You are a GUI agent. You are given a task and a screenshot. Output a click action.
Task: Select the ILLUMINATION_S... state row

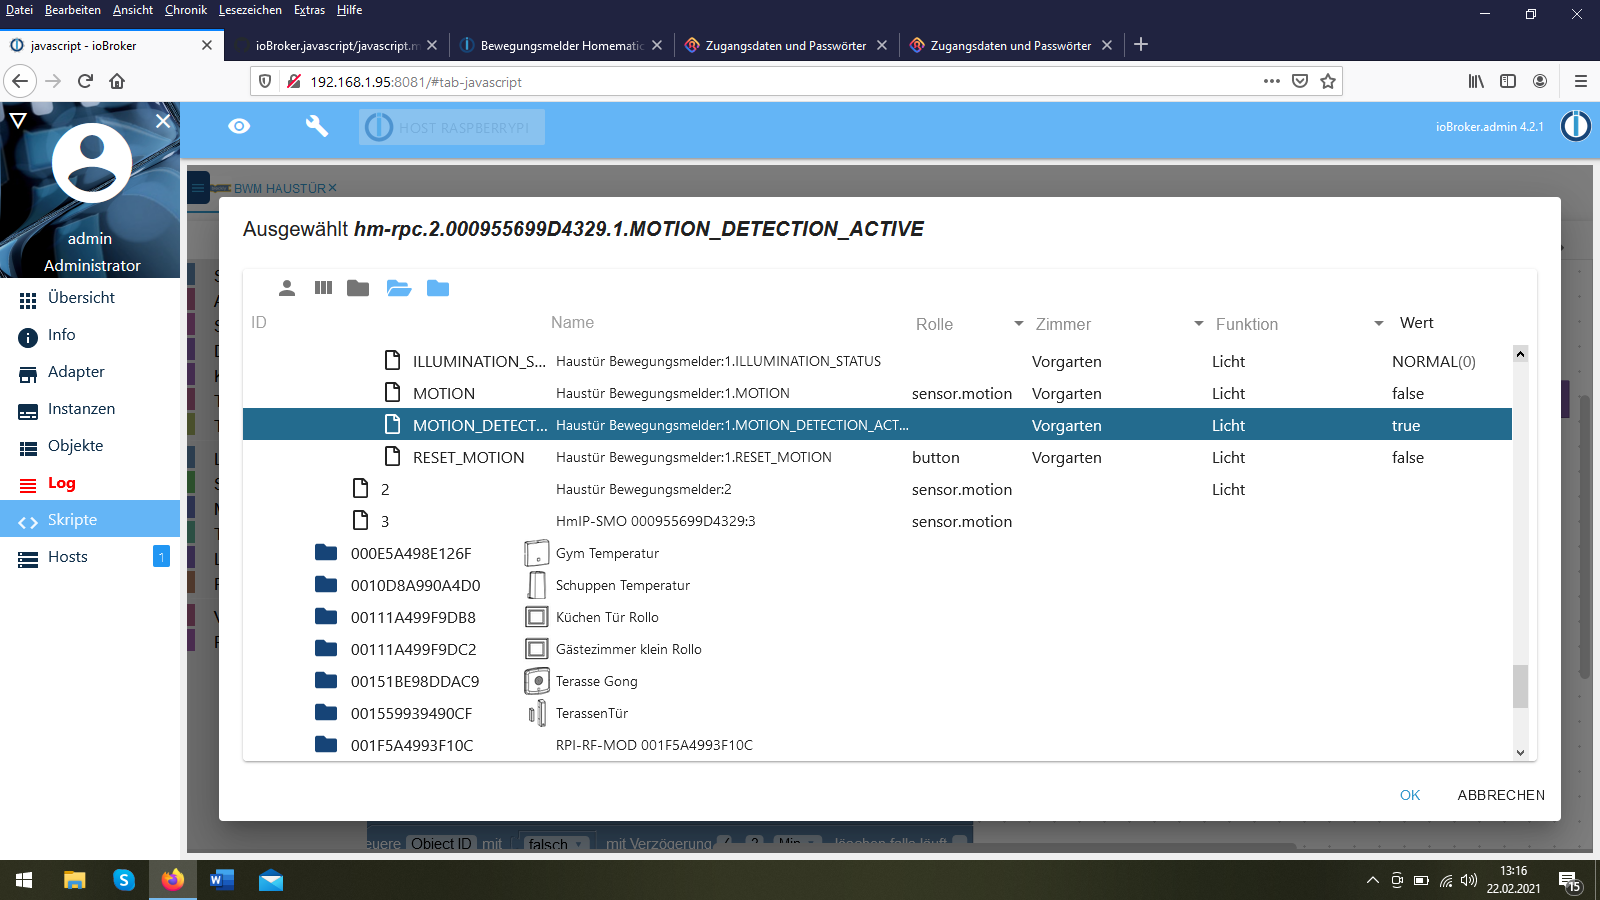(877, 361)
